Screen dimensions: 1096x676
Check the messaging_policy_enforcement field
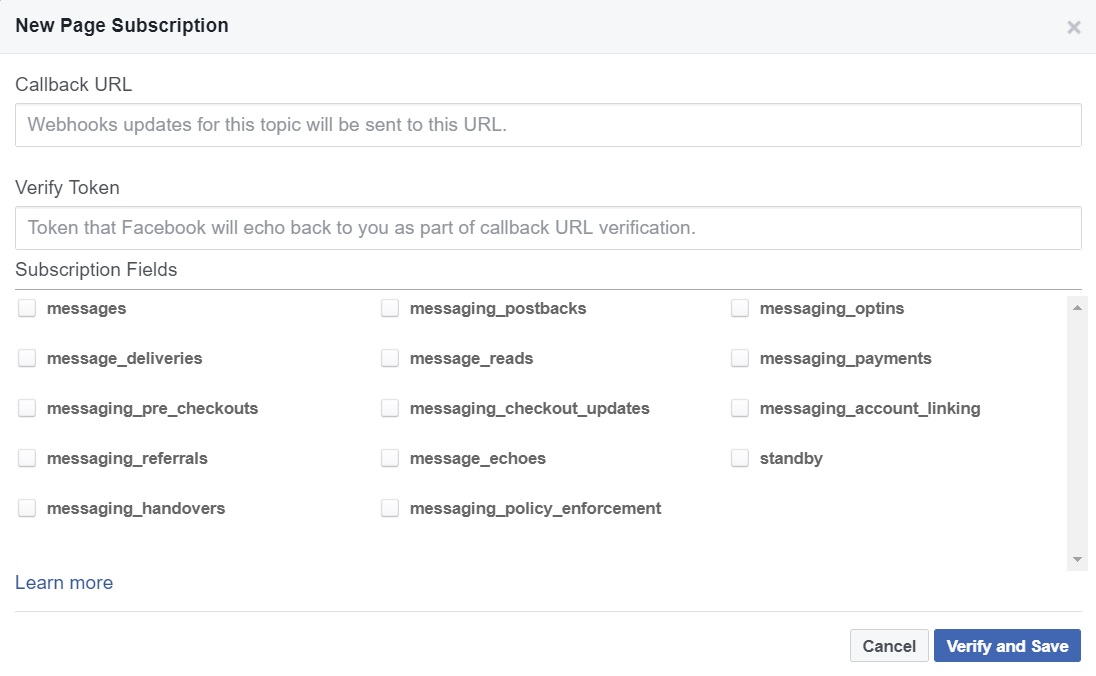click(389, 508)
